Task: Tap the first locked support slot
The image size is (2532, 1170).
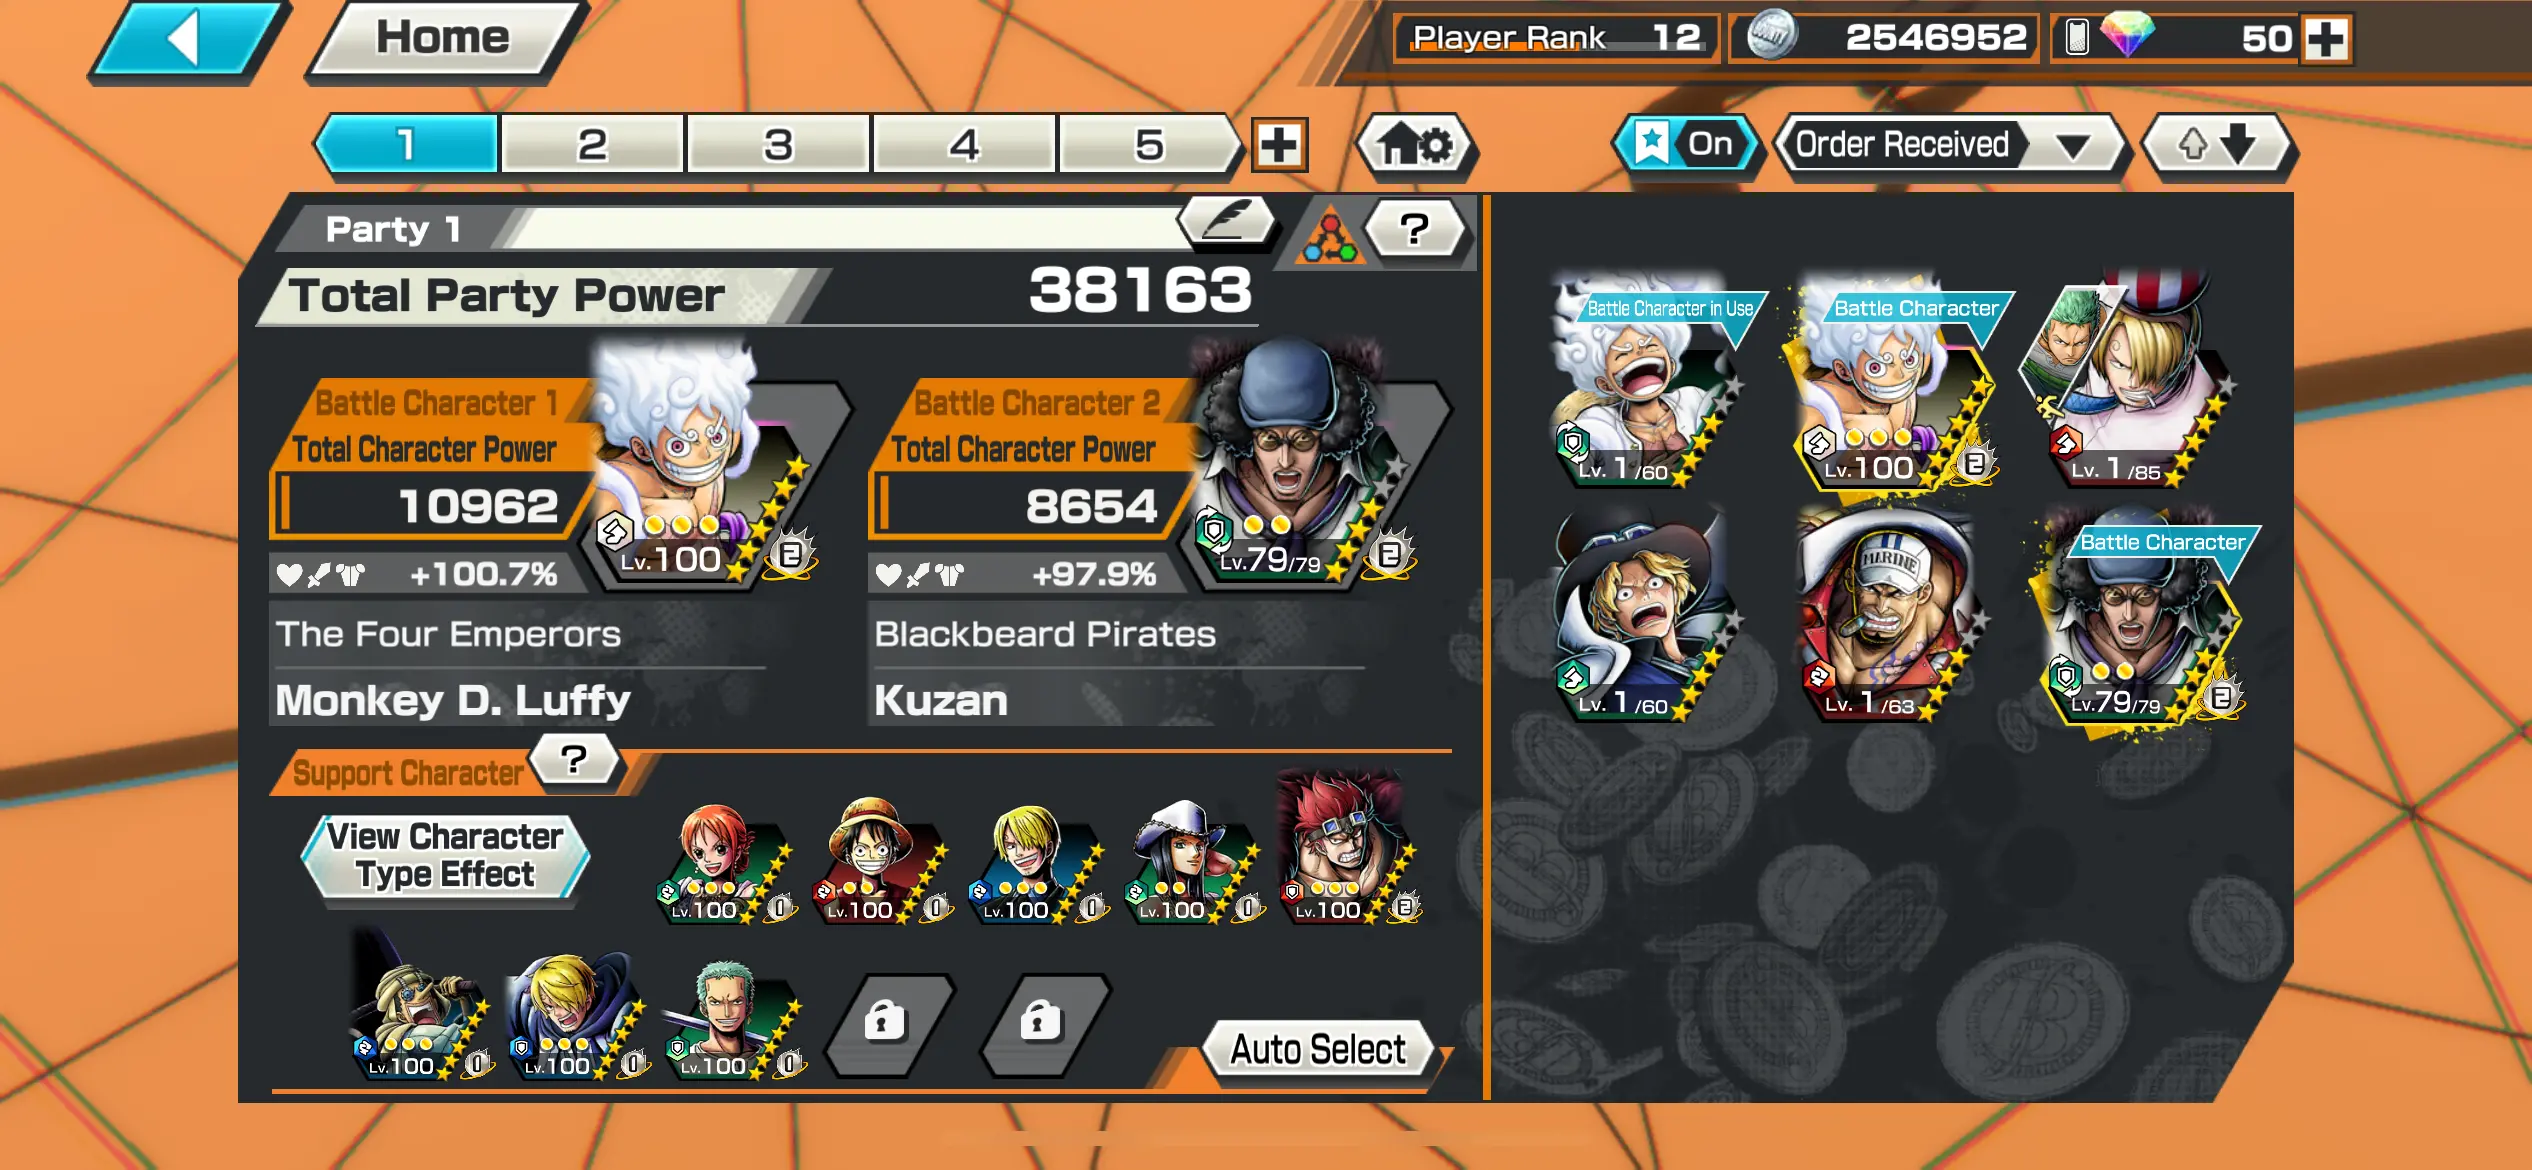Action: pos(886,1024)
